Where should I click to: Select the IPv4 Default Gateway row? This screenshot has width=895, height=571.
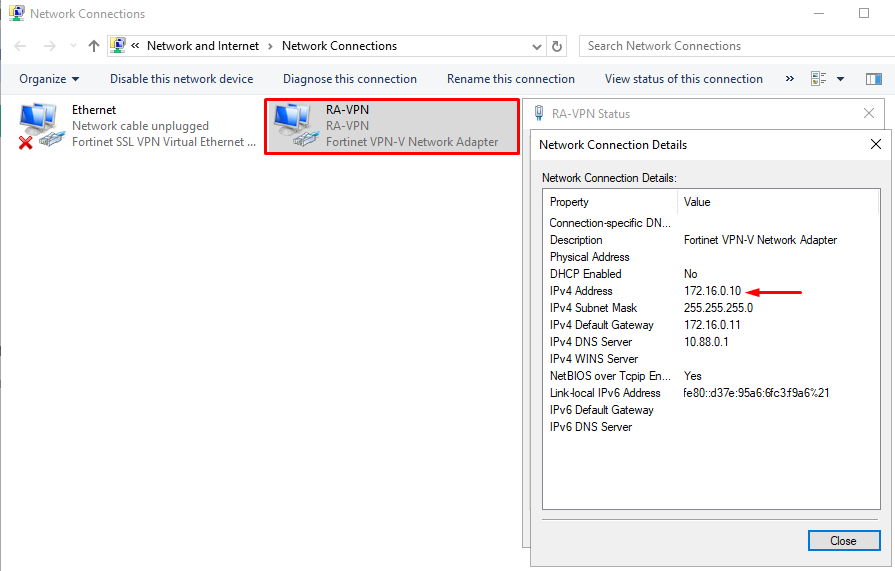click(711, 325)
